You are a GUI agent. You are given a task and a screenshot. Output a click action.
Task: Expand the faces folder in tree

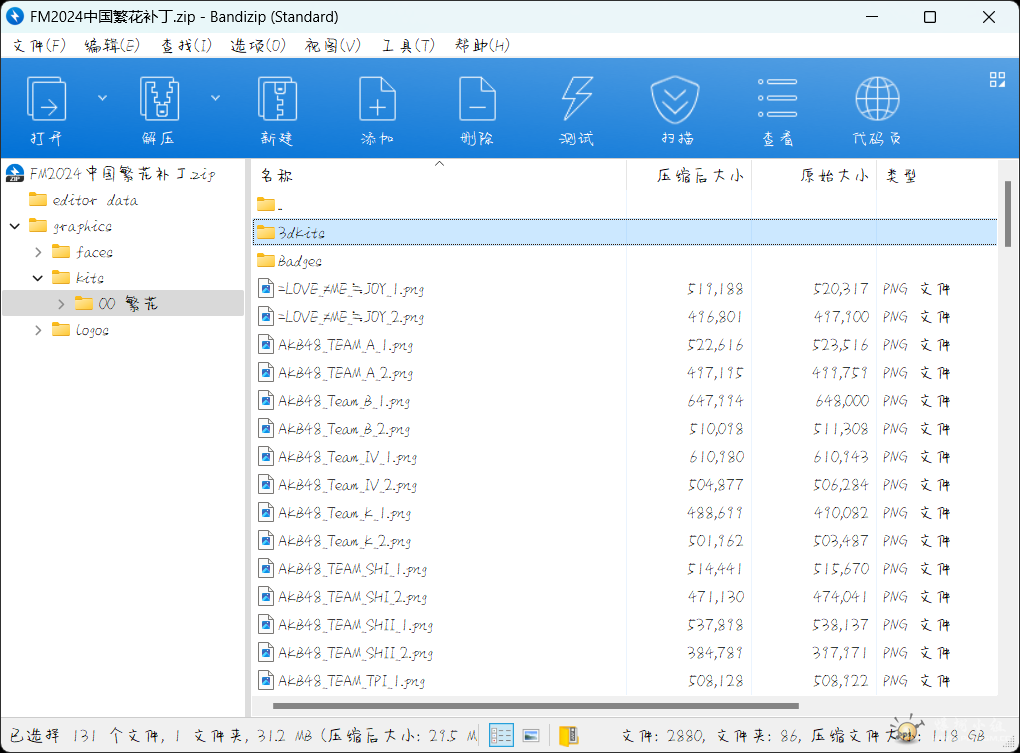(38, 252)
